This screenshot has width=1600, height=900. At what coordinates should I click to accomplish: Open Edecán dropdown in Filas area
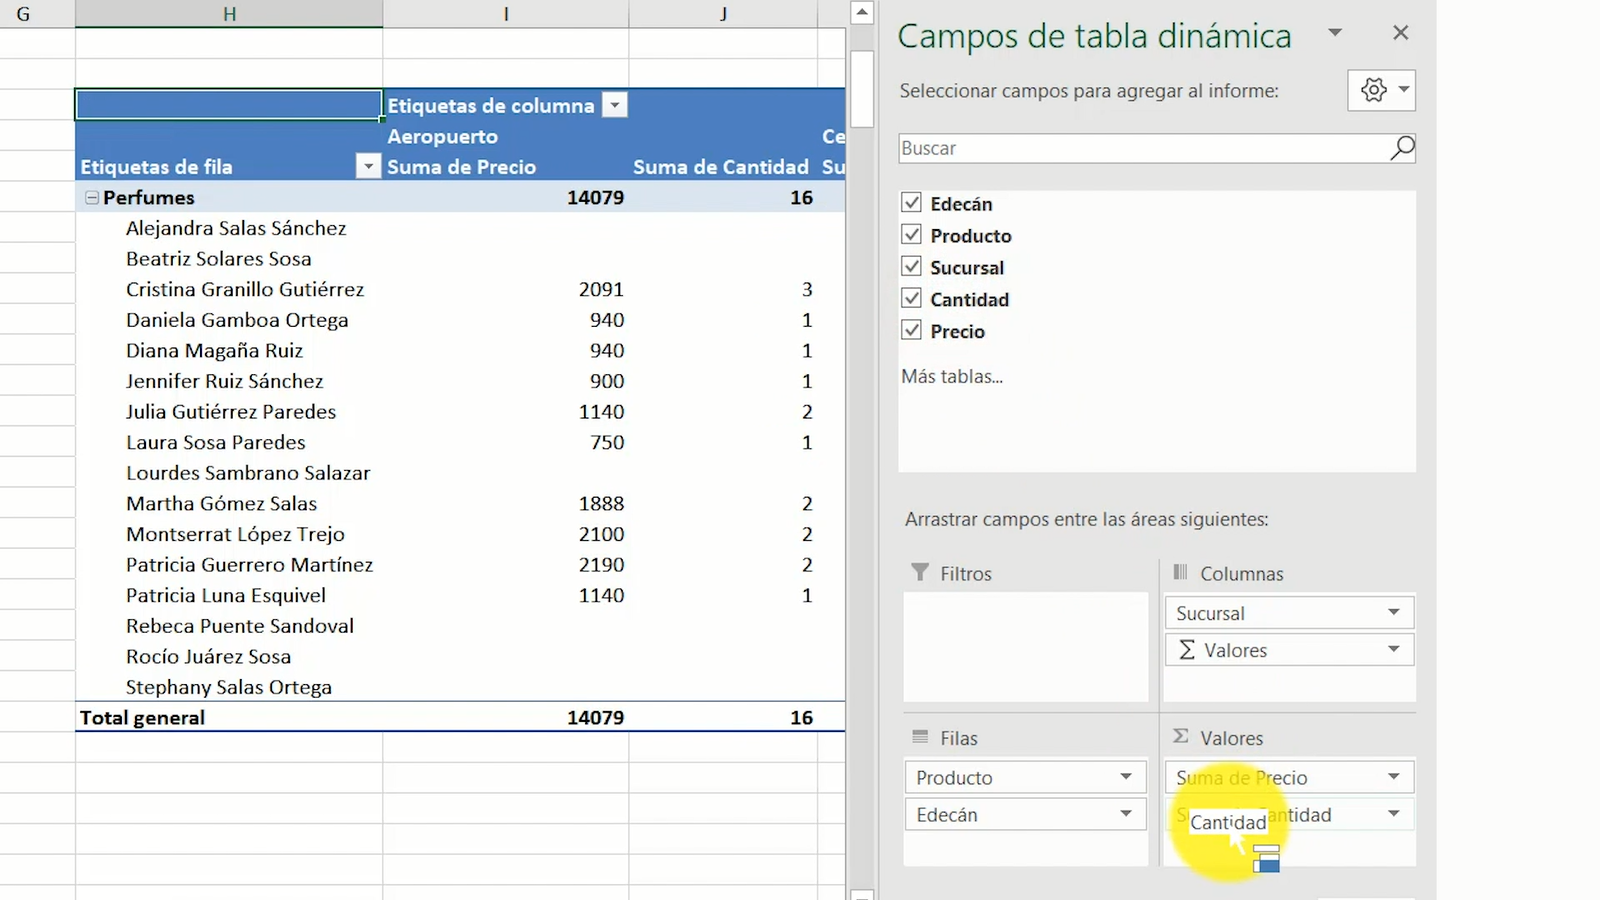(x=1125, y=814)
